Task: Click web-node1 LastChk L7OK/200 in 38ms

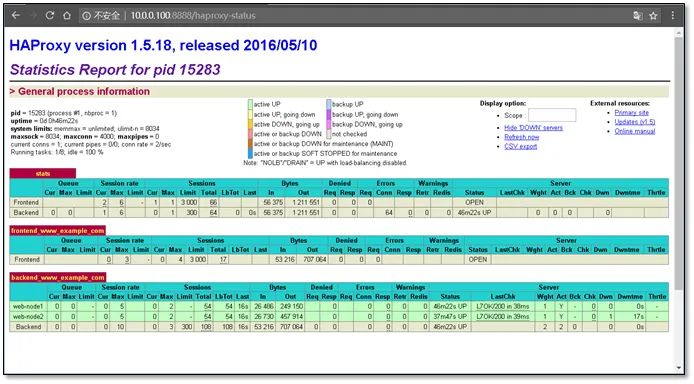Action: click(502, 306)
